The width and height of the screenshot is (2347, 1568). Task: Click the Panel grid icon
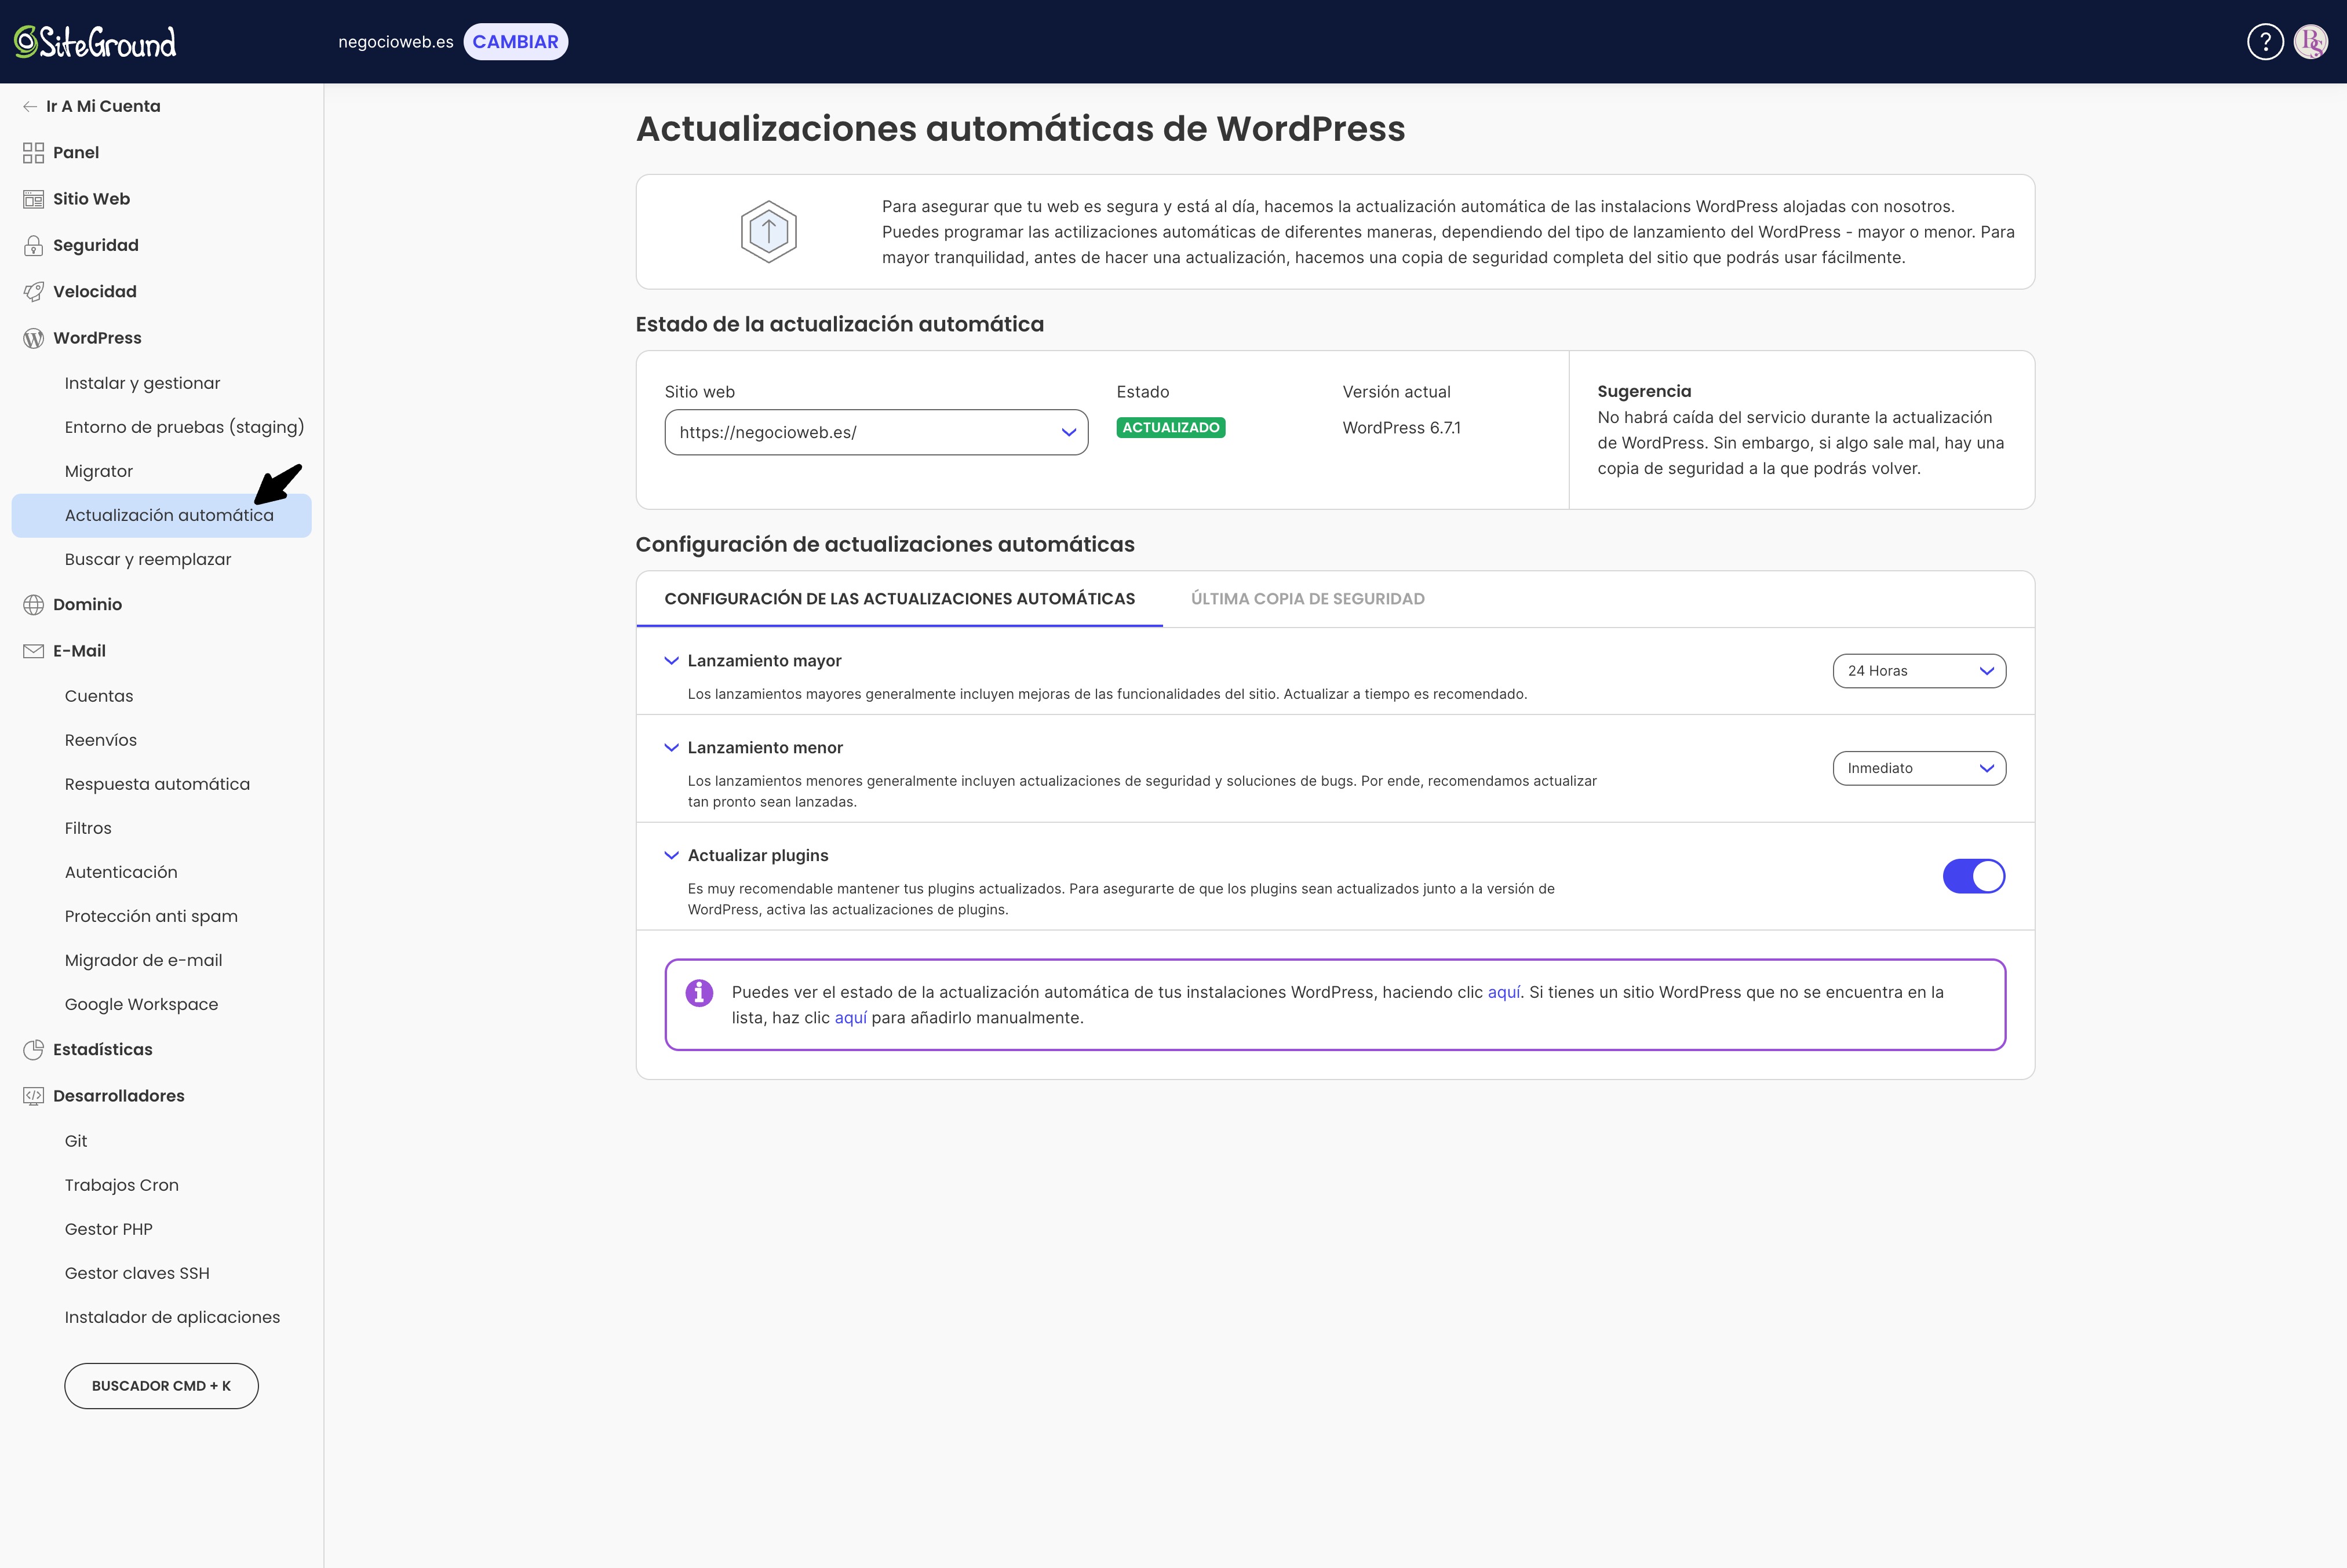point(33,153)
